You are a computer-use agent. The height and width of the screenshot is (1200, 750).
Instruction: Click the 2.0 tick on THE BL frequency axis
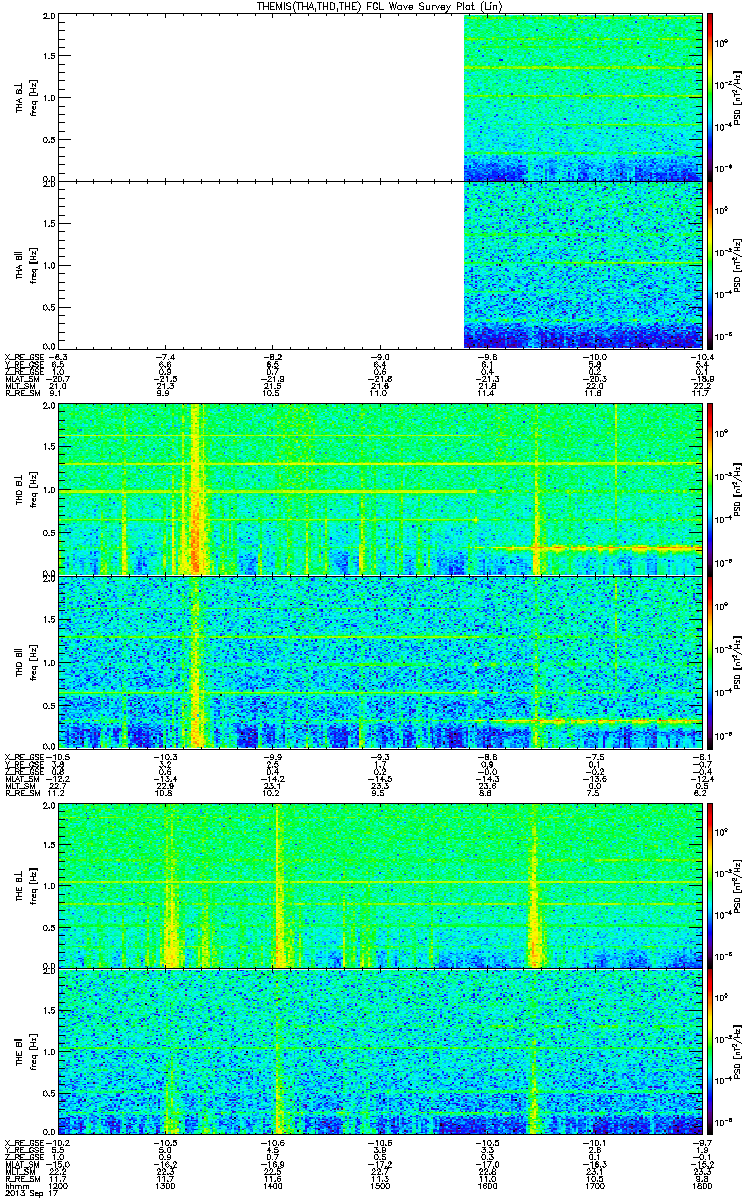coord(49,806)
